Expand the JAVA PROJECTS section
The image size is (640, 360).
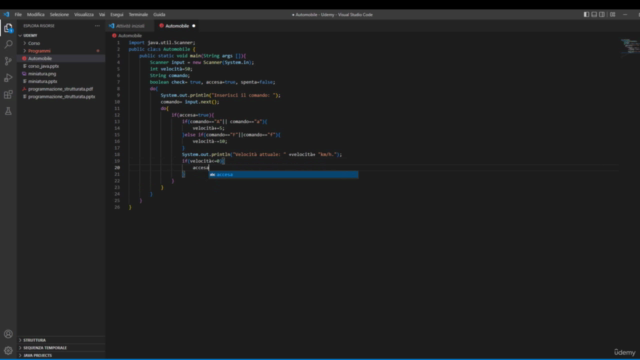click(x=61, y=356)
